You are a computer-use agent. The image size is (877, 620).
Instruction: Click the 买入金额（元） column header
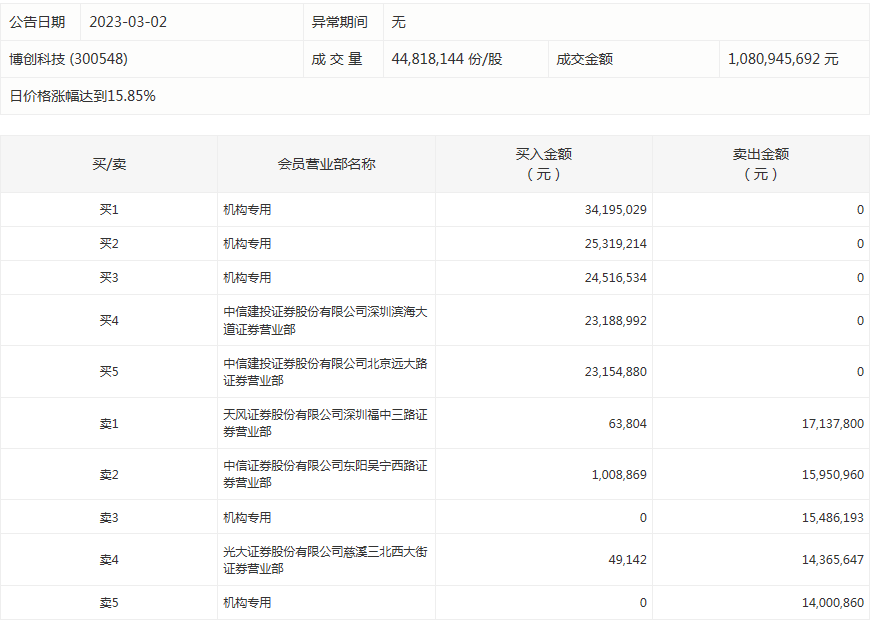[x=544, y=164]
